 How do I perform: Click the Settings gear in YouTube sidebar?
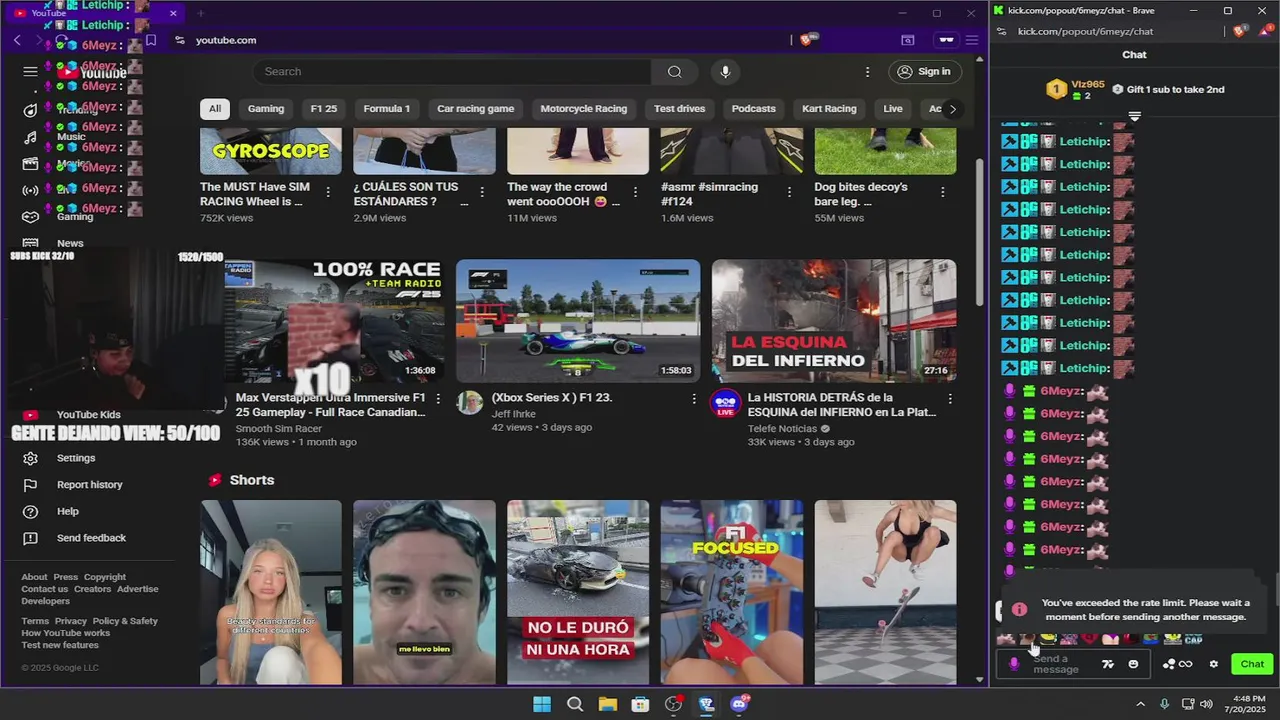pos(30,458)
